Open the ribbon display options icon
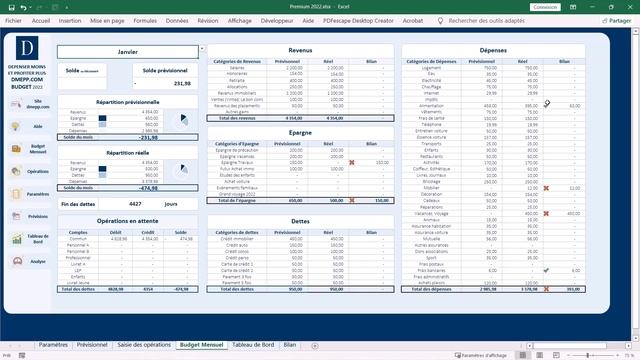Screen dimensions: 640x360 point(573,7)
